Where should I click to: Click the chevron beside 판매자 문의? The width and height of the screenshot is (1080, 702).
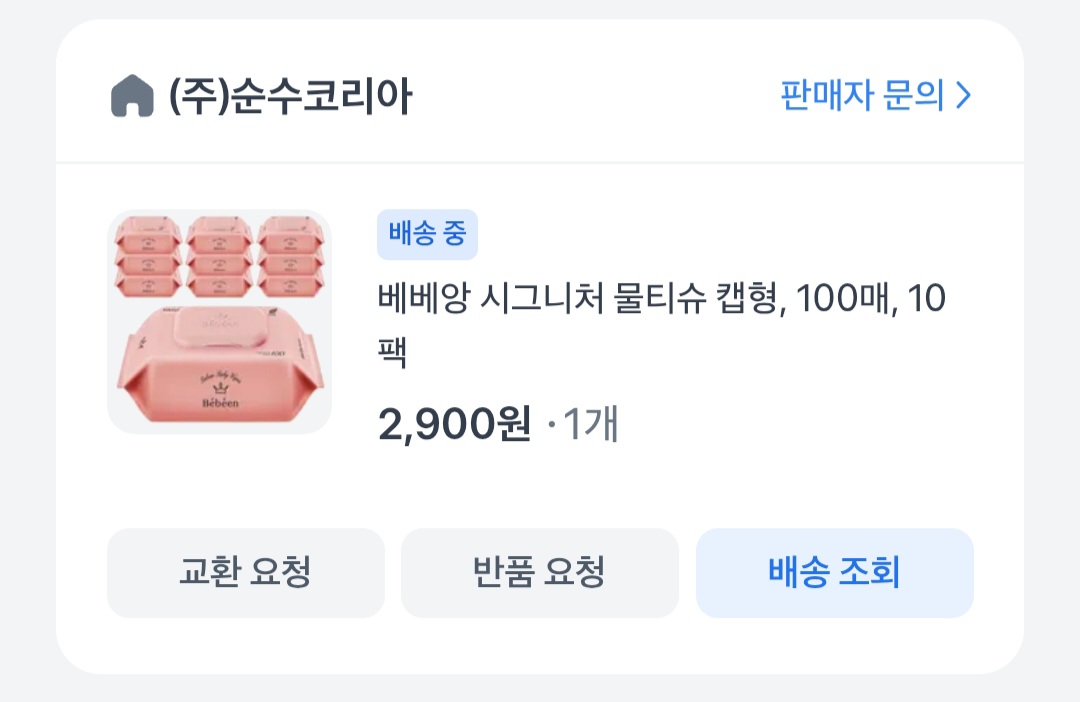963,96
